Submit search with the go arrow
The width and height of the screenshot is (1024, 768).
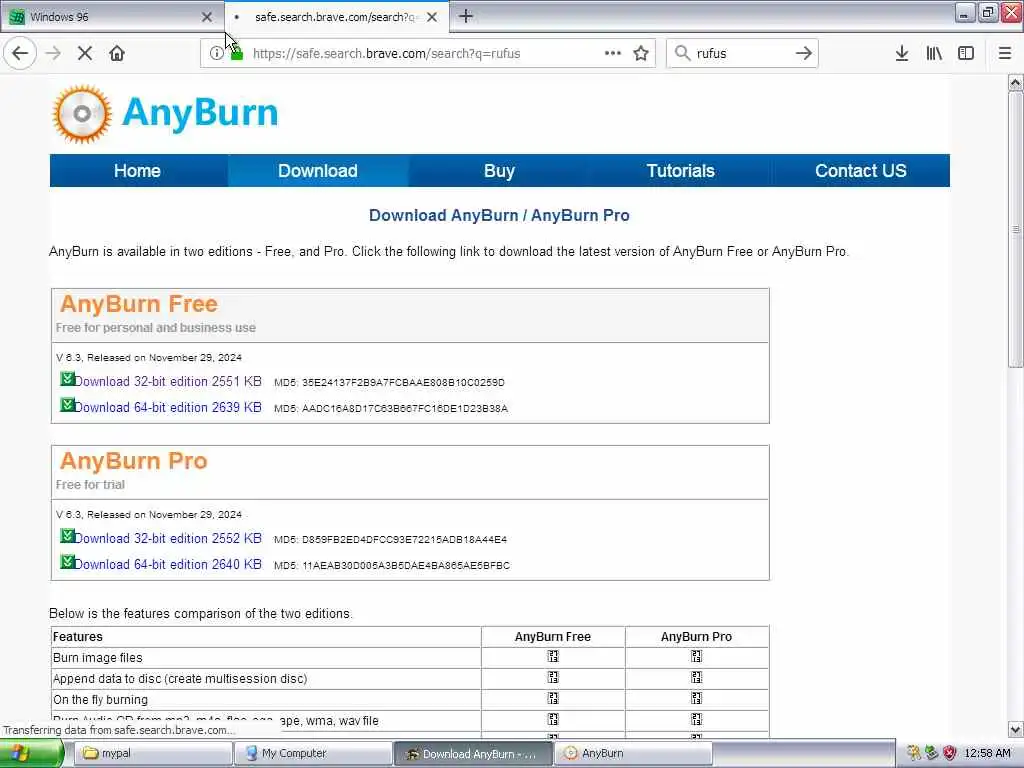[804, 53]
